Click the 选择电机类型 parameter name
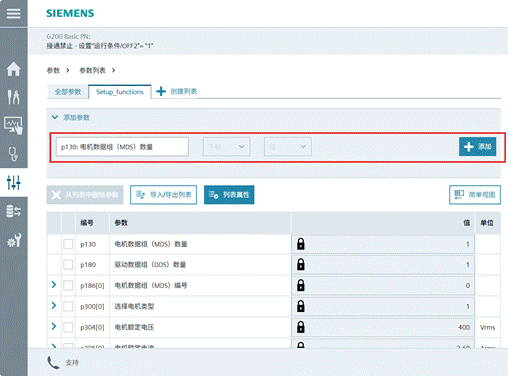This screenshot has height=376, width=508. coord(134,306)
